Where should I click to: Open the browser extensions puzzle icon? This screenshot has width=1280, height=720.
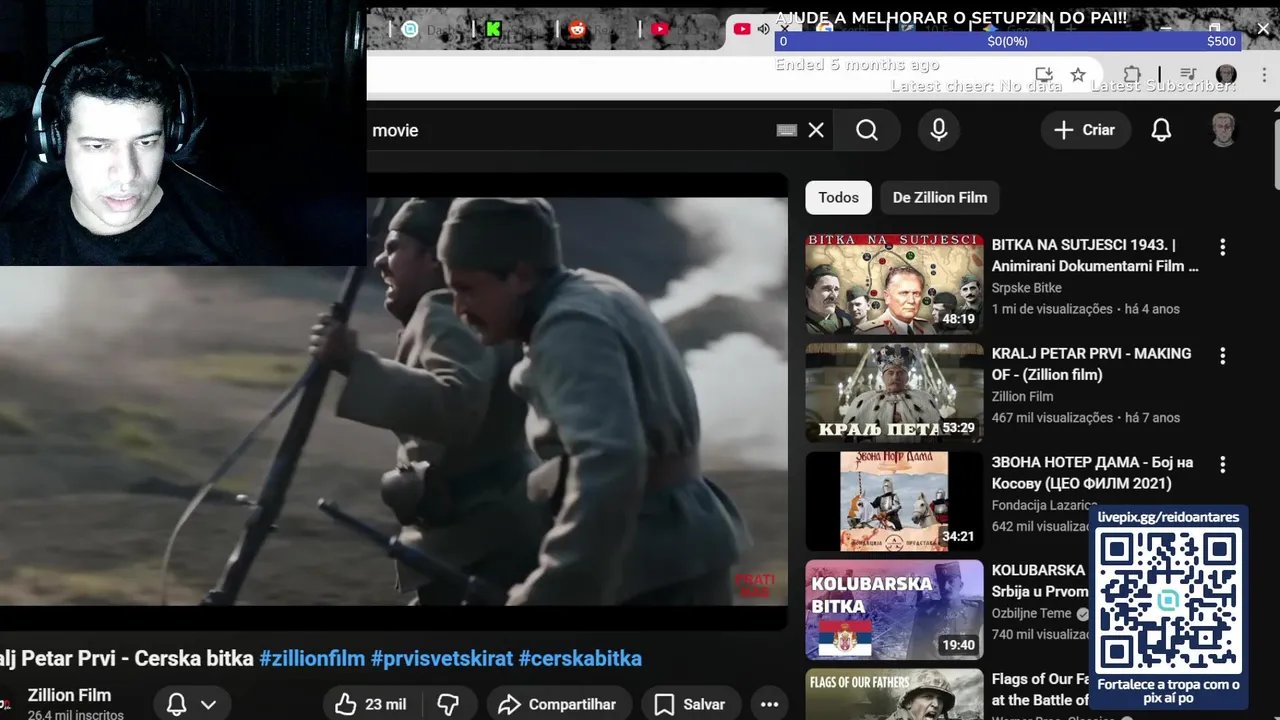tap(1132, 75)
